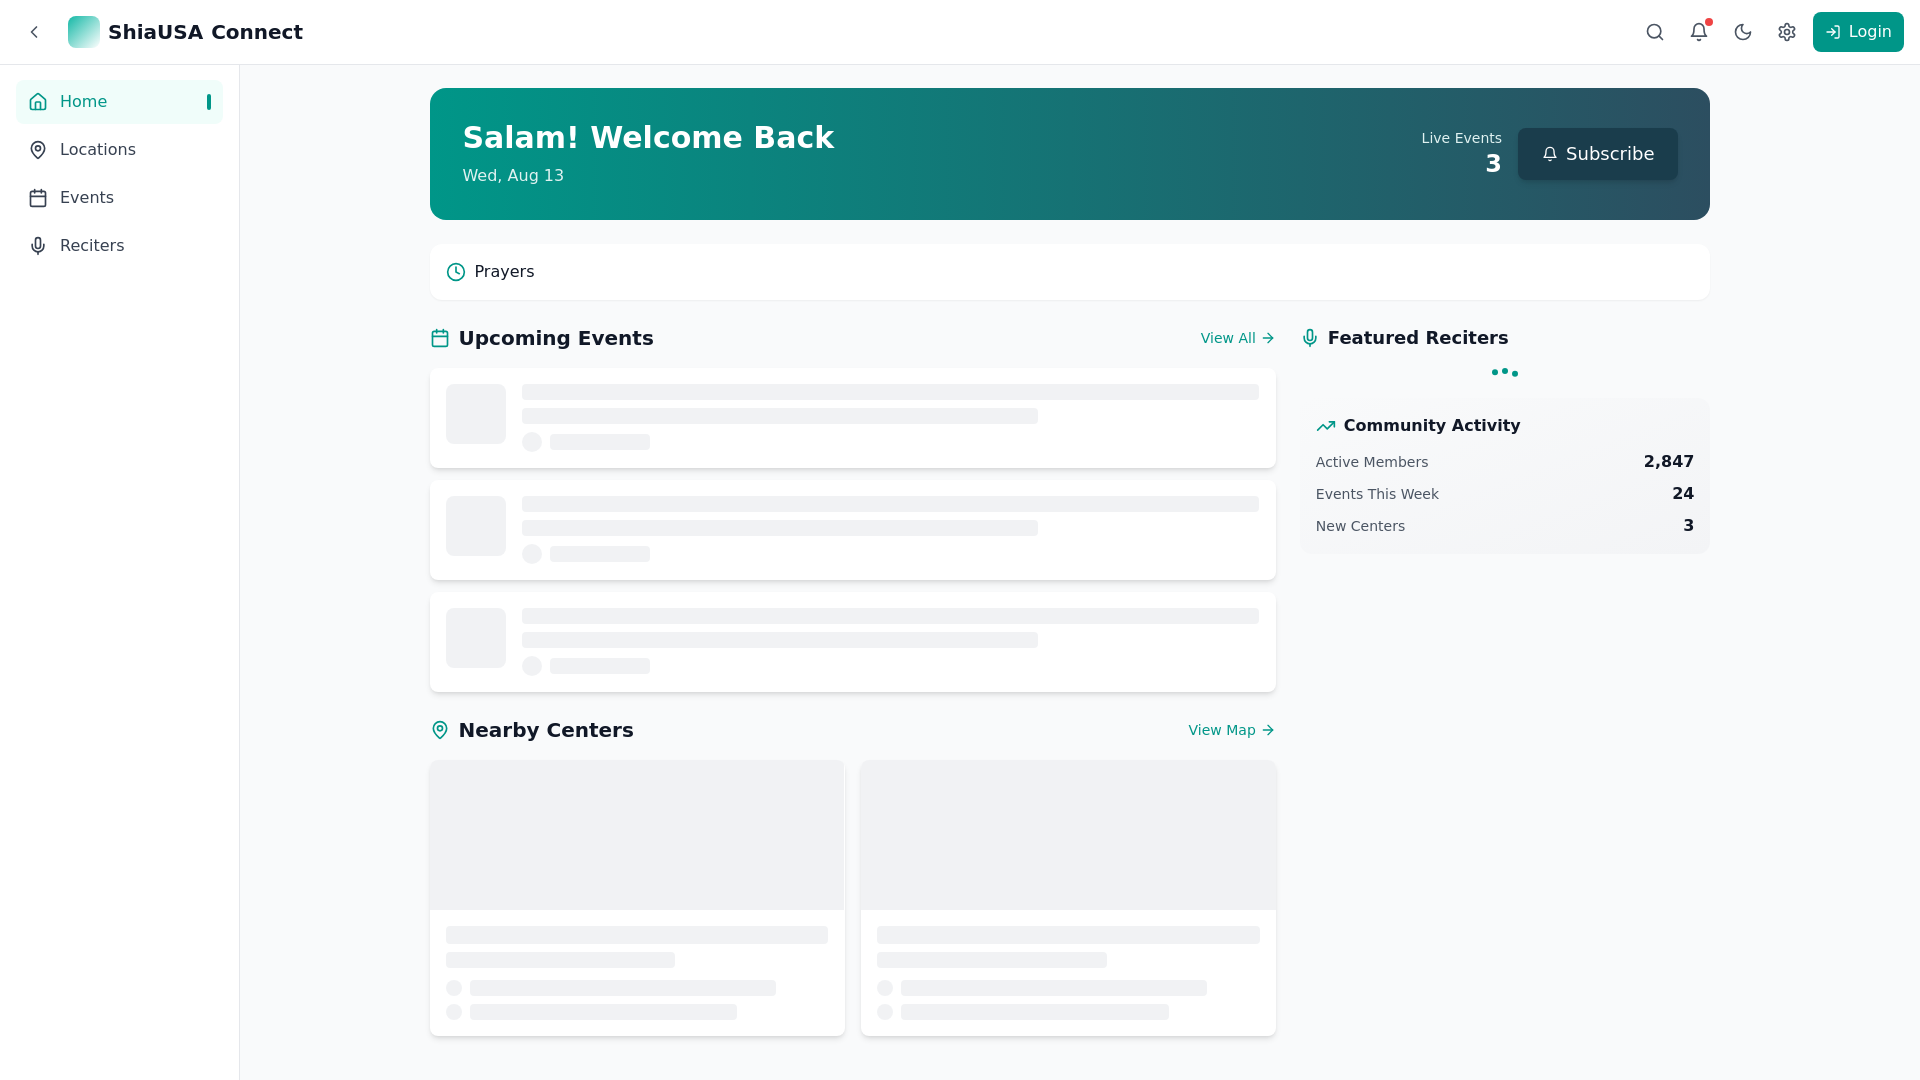
Task: Toggle dark mode moon icon
Action: (1743, 32)
